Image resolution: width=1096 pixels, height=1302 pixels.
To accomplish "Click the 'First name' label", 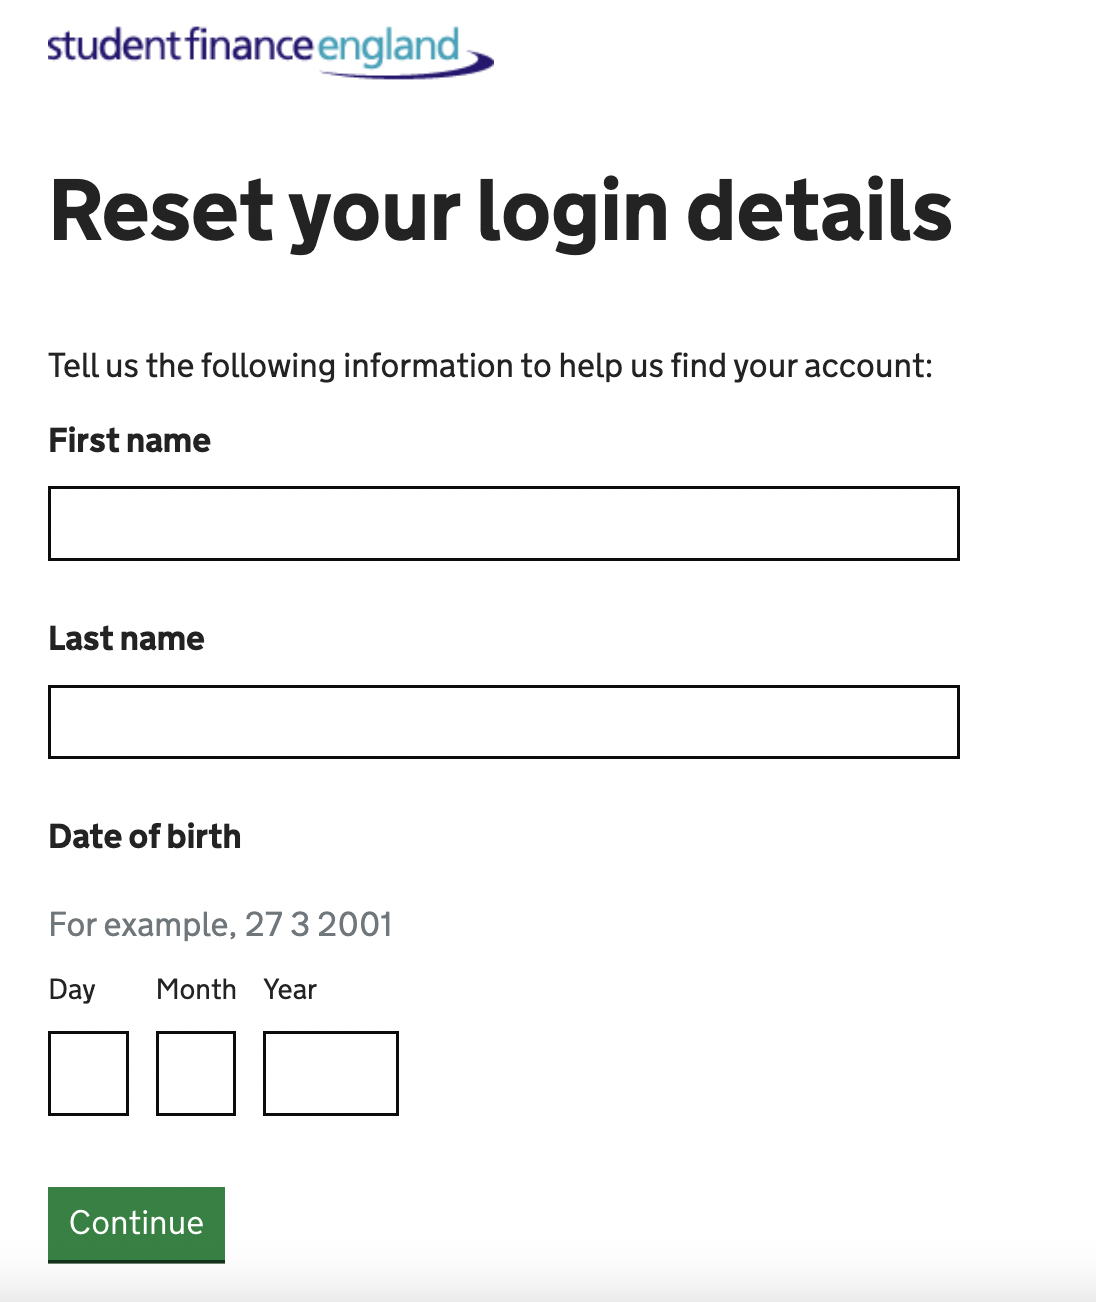I will (x=130, y=440).
